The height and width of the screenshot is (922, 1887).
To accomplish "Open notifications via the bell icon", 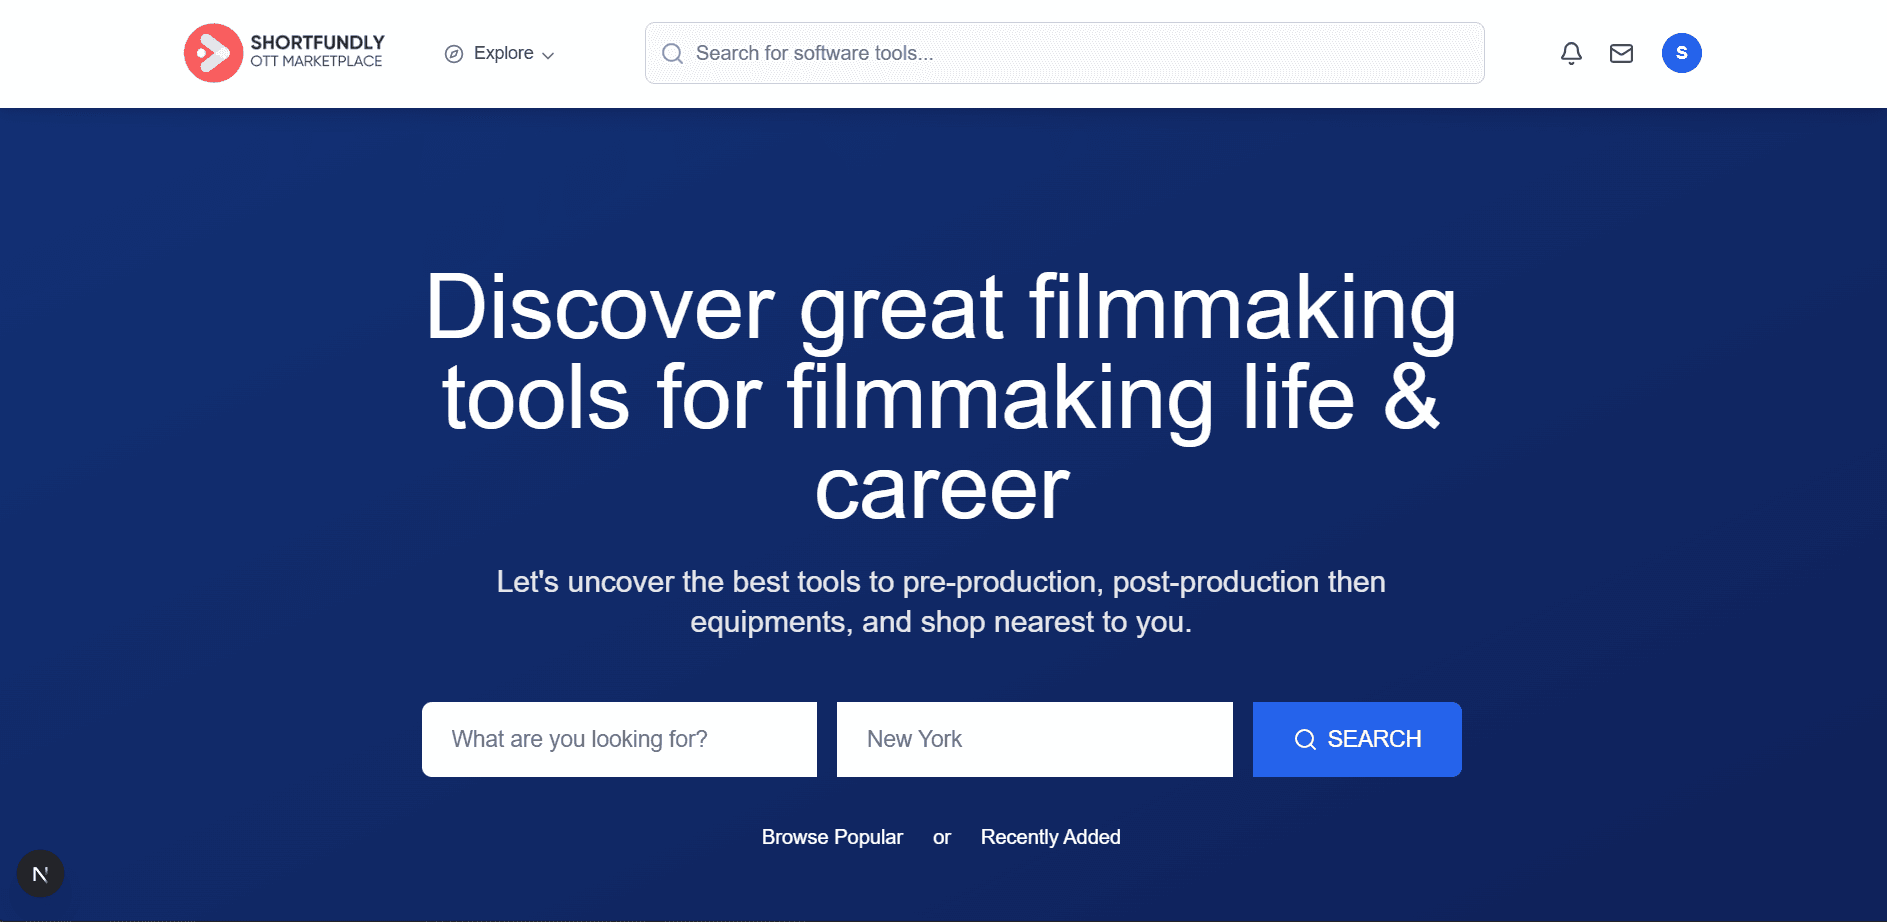I will click(1571, 54).
